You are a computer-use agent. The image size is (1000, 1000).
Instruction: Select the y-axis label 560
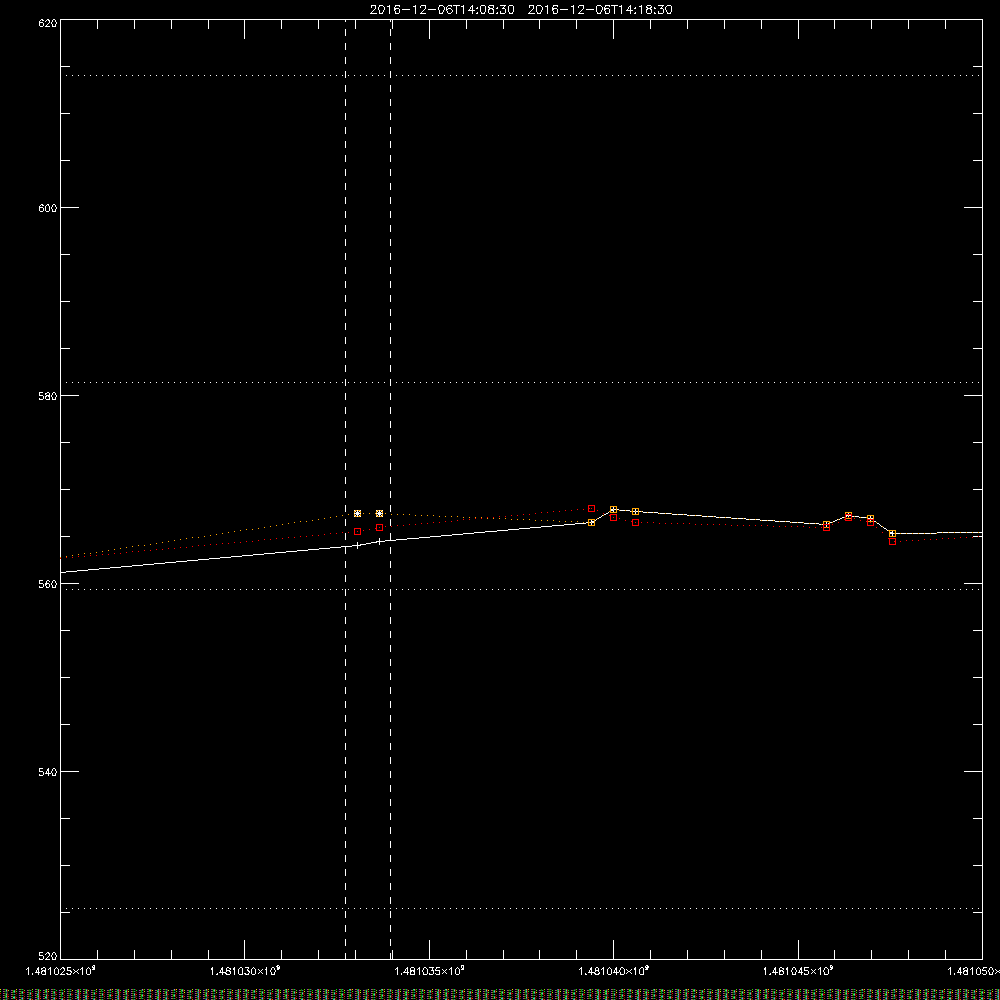(48, 584)
